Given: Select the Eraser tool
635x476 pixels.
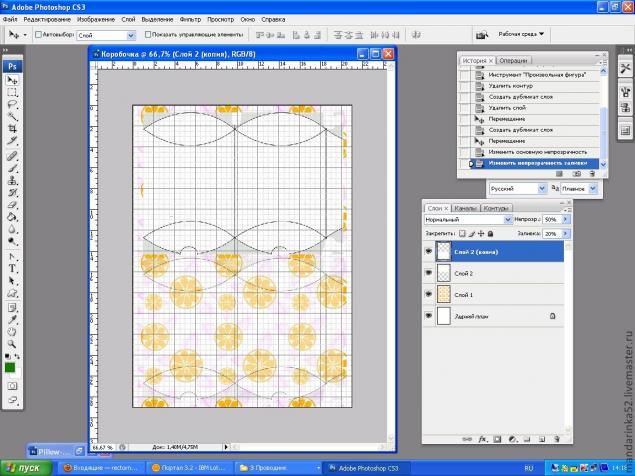Looking at the screenshot, I should click(13, 205).
